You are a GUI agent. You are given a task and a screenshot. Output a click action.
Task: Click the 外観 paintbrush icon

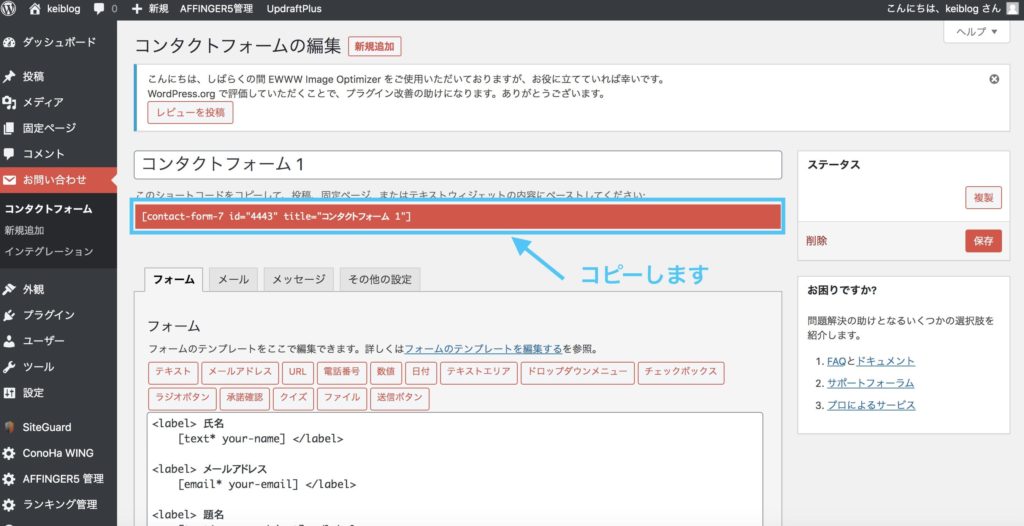pyautogui.click(x=9, y=289)
